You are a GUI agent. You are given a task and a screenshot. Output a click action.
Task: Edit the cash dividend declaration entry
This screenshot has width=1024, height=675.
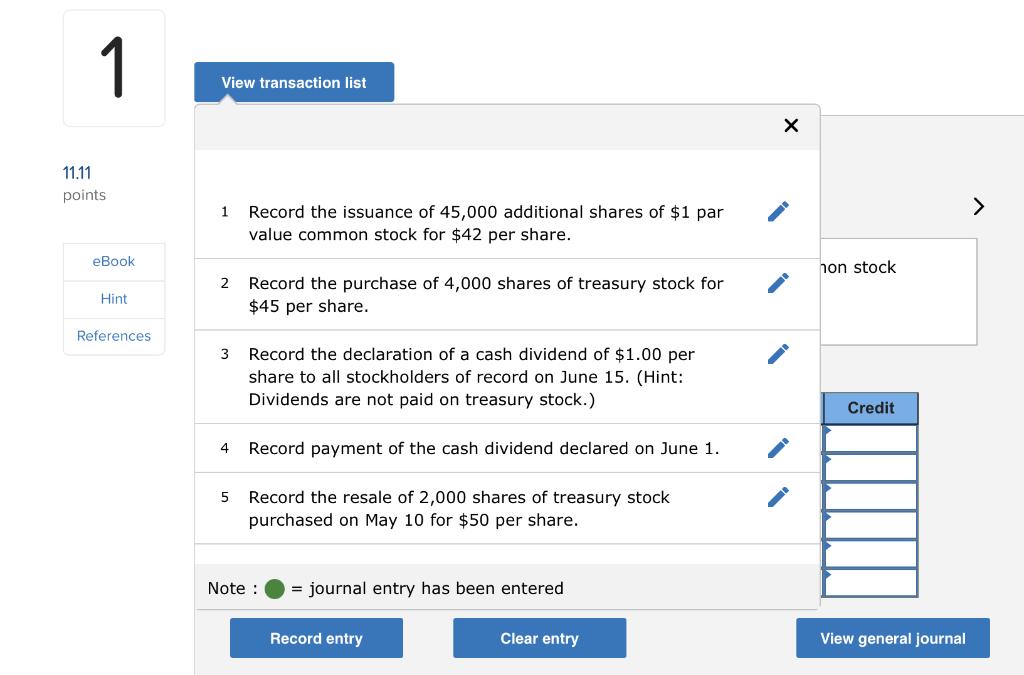[x=778, y=353]
